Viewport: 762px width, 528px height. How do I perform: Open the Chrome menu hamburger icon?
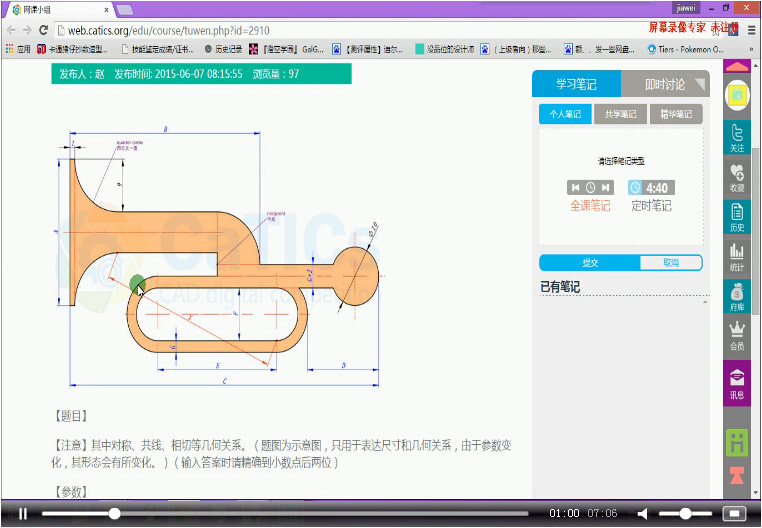pos(752,30)
